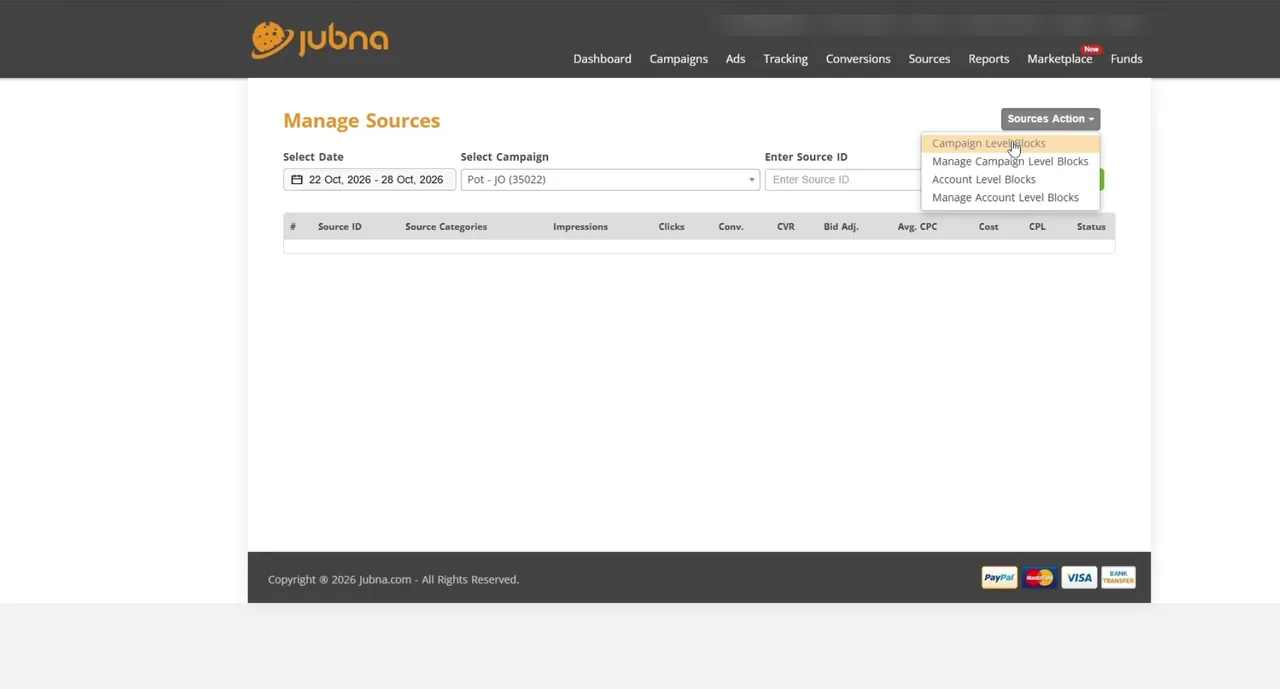
Task: Sort table by Source ID column
Action: (x=340, y=227)
